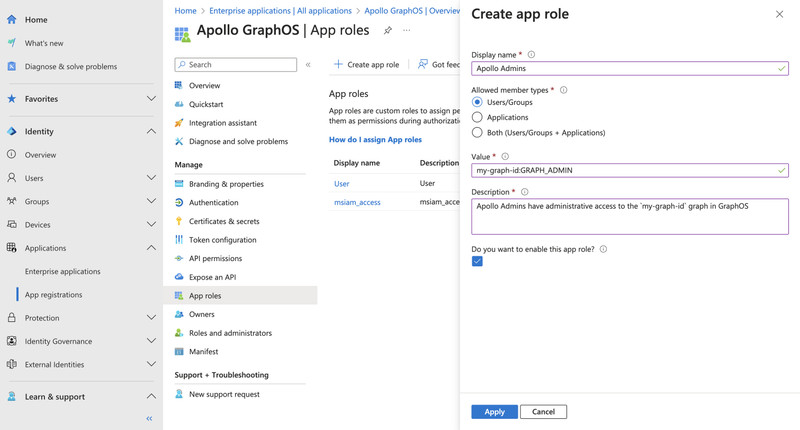Click the Learn & support icon
Image resolution: width=800 pixels, height=430 pixels.
coord(11,396)
